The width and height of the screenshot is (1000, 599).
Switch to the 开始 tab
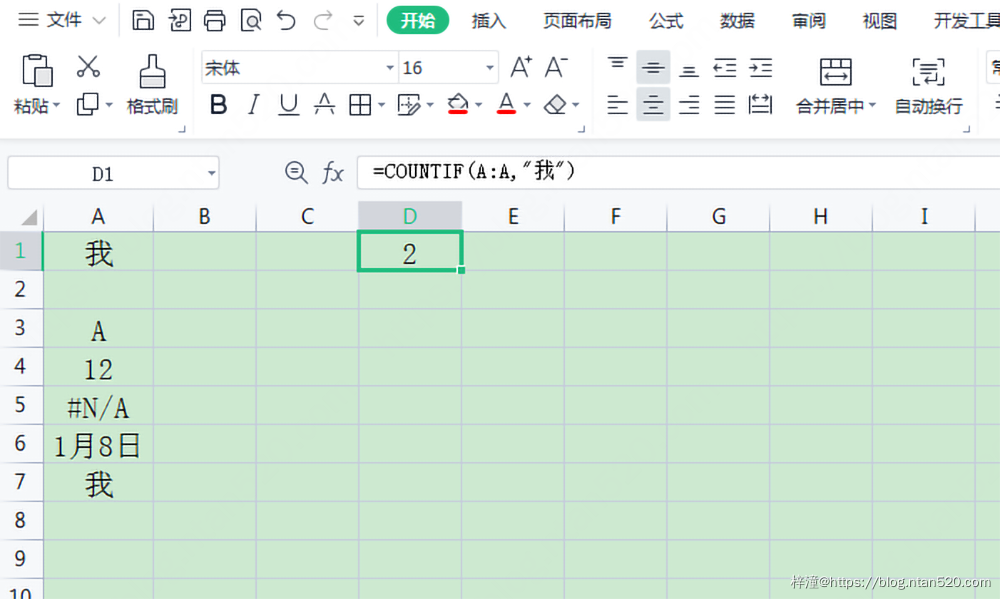(418, 20)
